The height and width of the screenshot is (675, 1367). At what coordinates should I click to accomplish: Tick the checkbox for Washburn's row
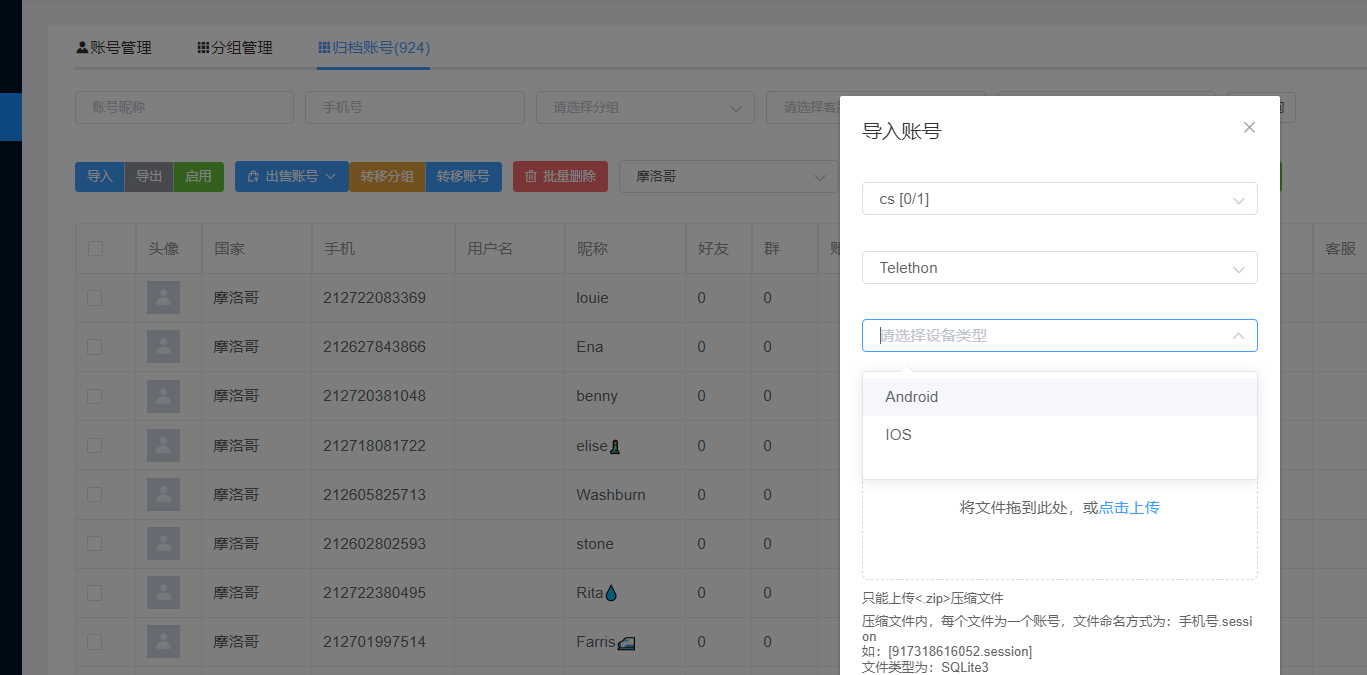tap(94, 495)
